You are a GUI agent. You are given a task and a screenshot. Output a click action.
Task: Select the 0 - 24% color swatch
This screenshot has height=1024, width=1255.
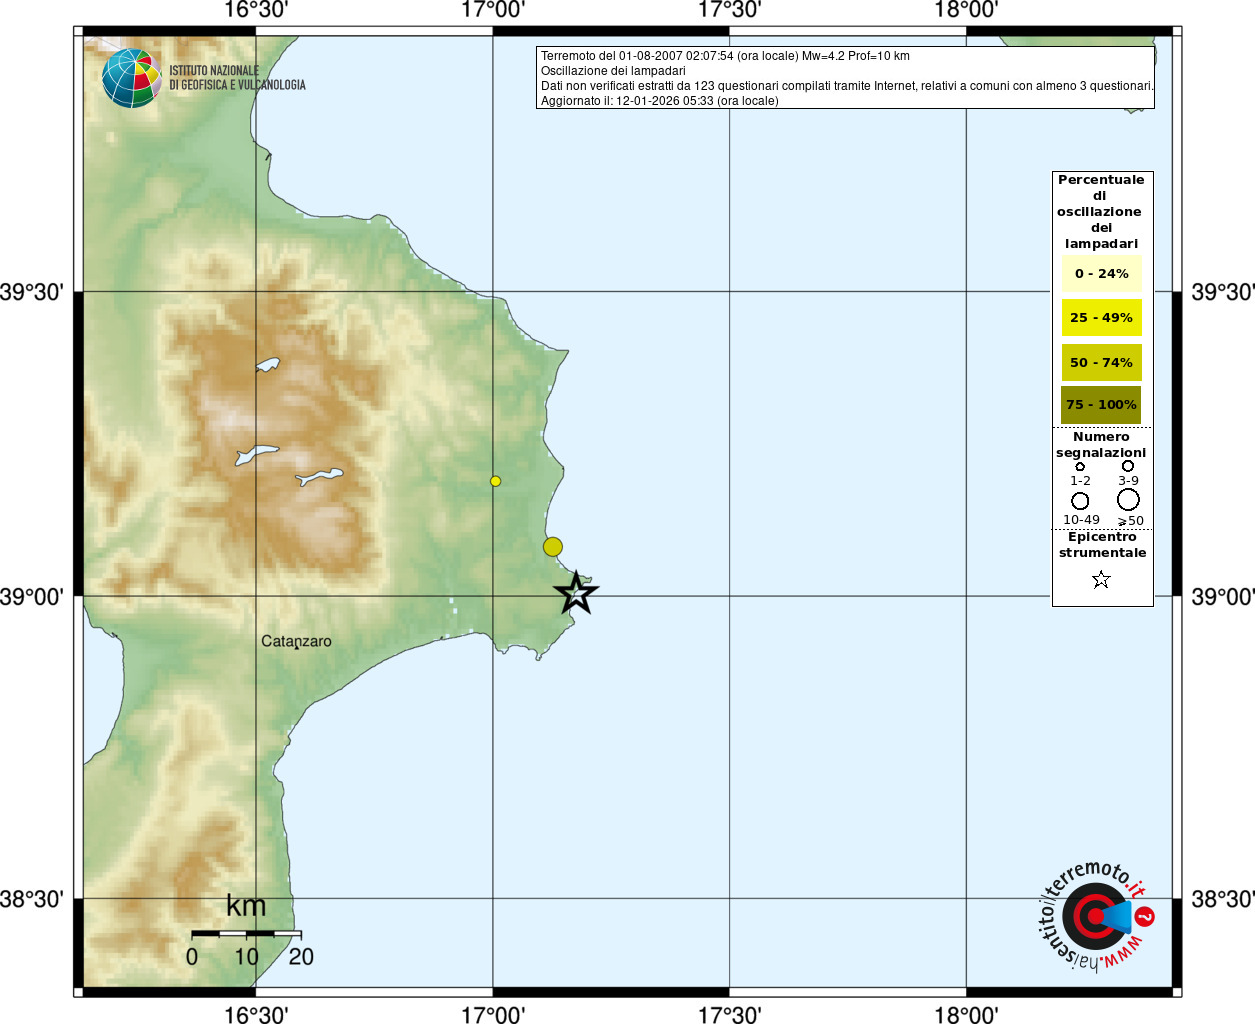[x=1101, y=274]
